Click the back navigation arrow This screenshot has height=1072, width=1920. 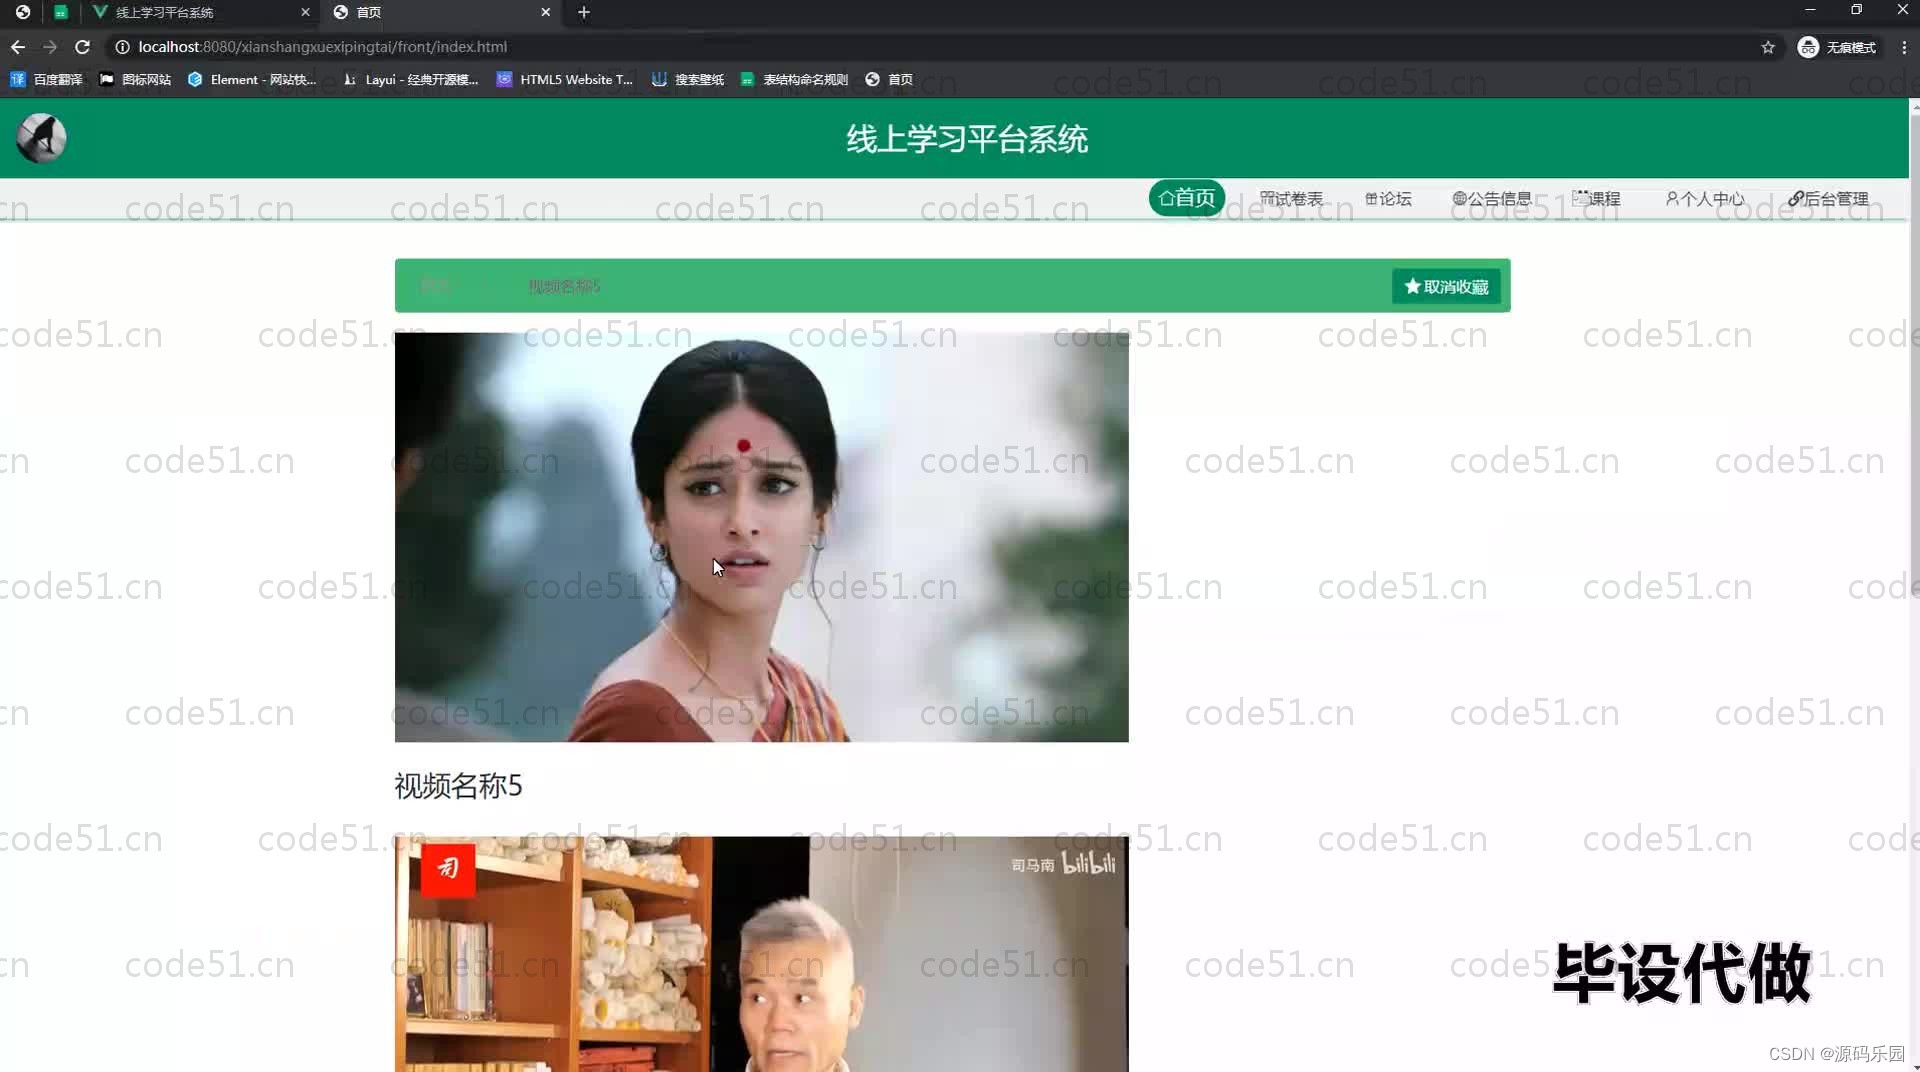click(17, 46)
